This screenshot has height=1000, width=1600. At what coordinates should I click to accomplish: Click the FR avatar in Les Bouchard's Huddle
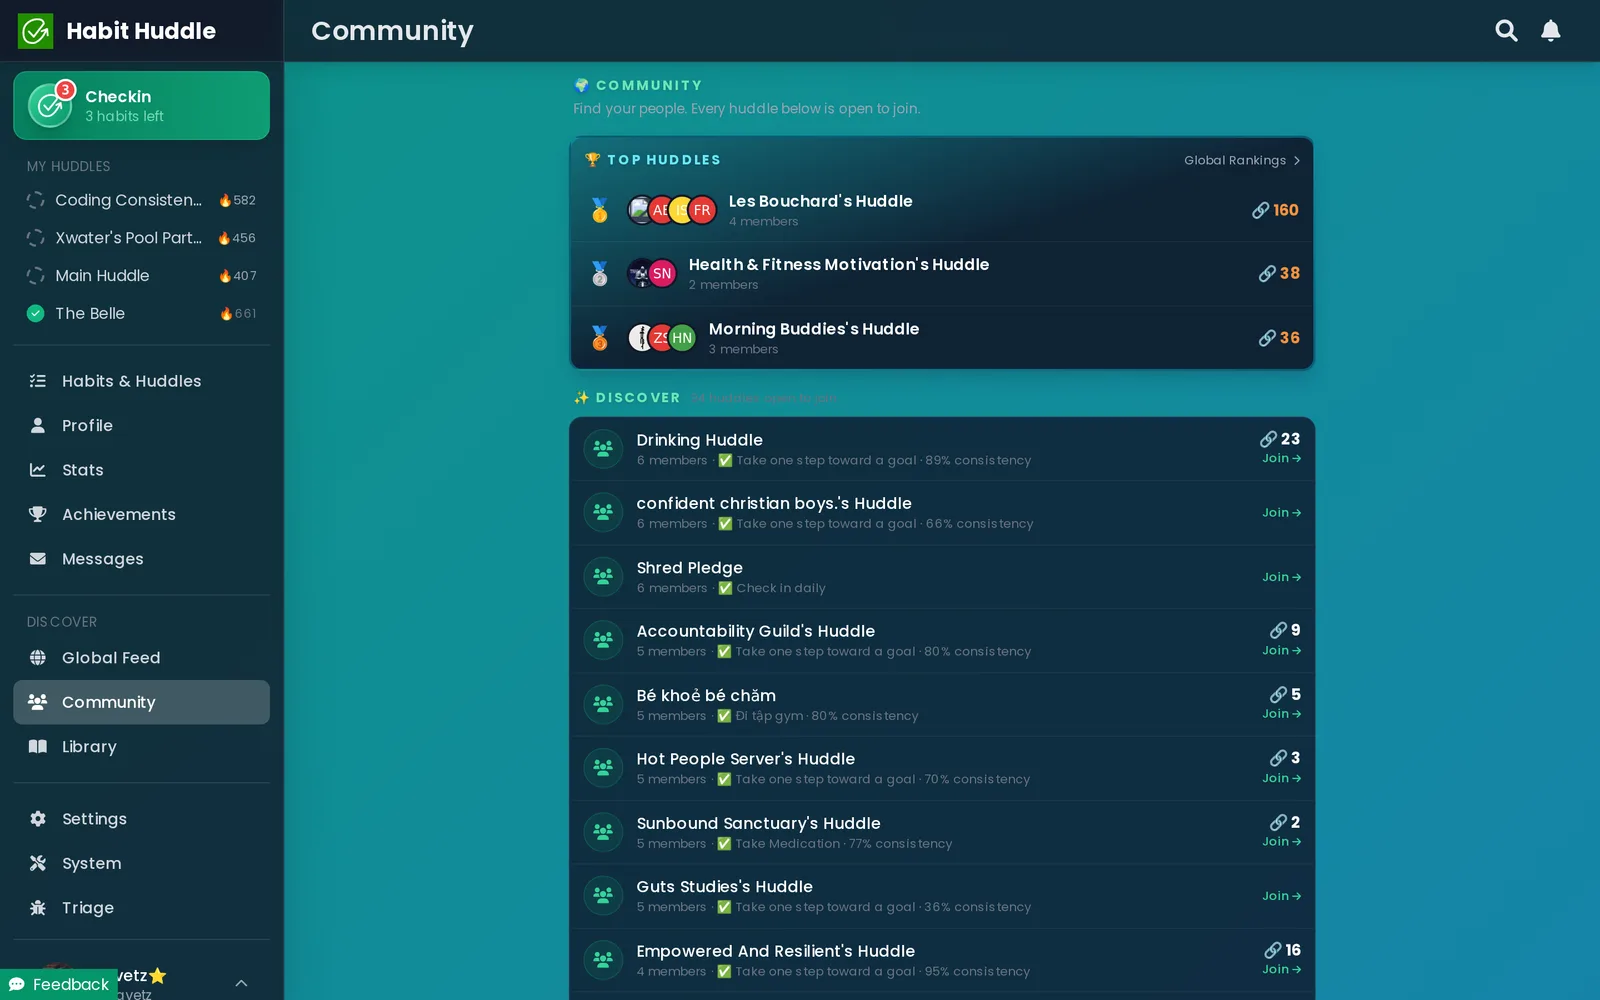(702, 210)
